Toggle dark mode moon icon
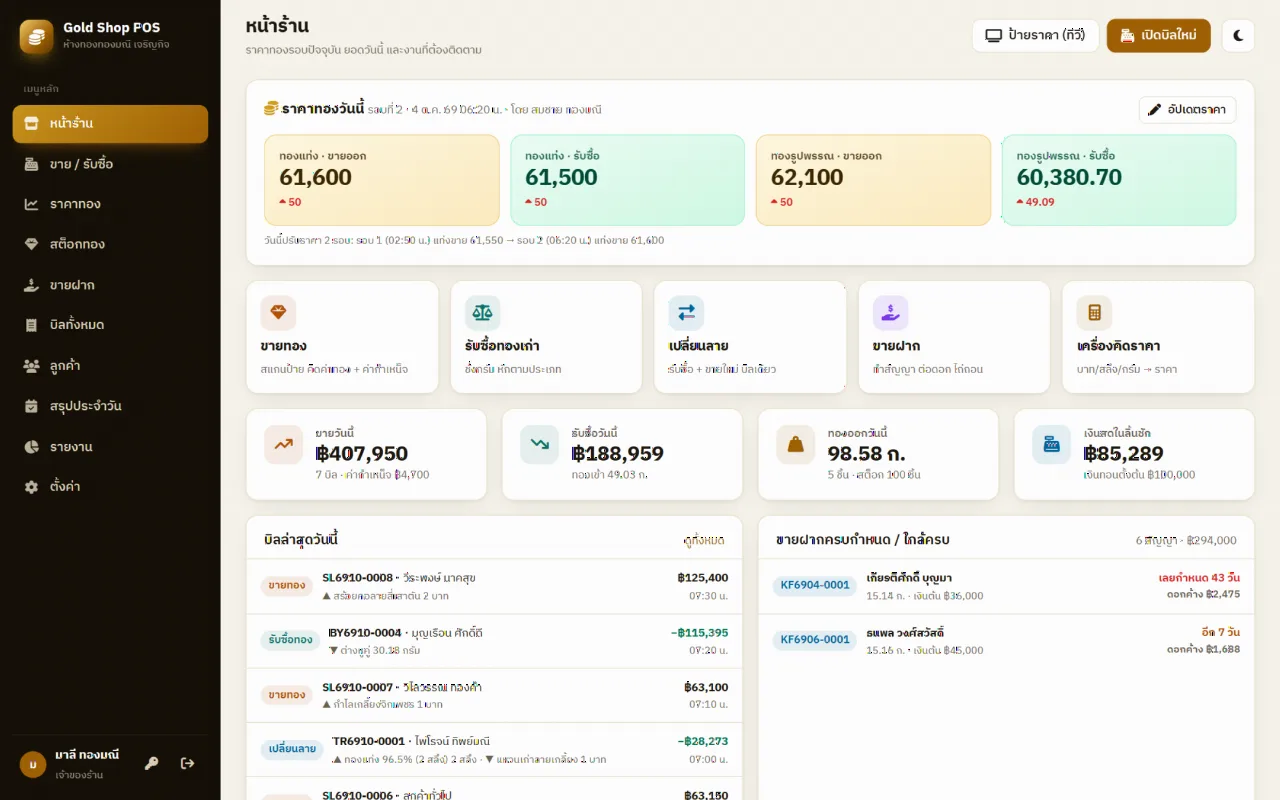Image resolution: width=1280 pixels, height=800 pixels. tap(1238, 36)
